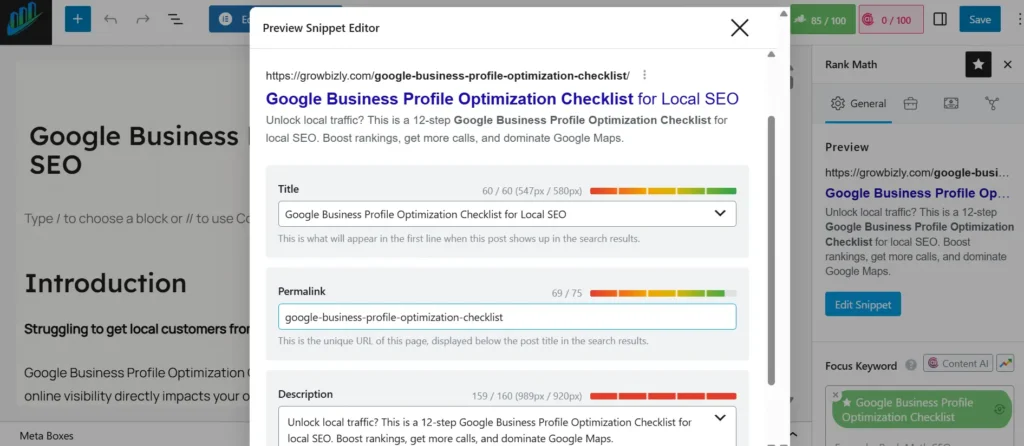Click the Edit Snippet button

coord(863,304)
